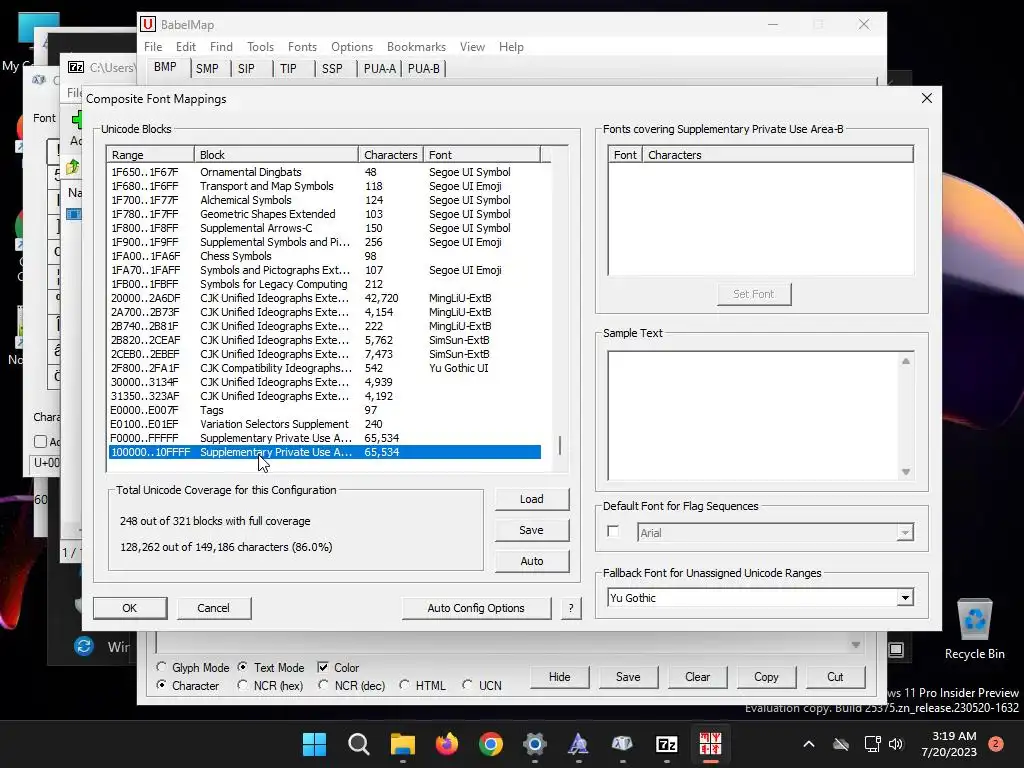Image resolution: width=1024 pixels, height=768 pixels.
Task: Launch Firefox from taskbar
Action: [447, 744]
